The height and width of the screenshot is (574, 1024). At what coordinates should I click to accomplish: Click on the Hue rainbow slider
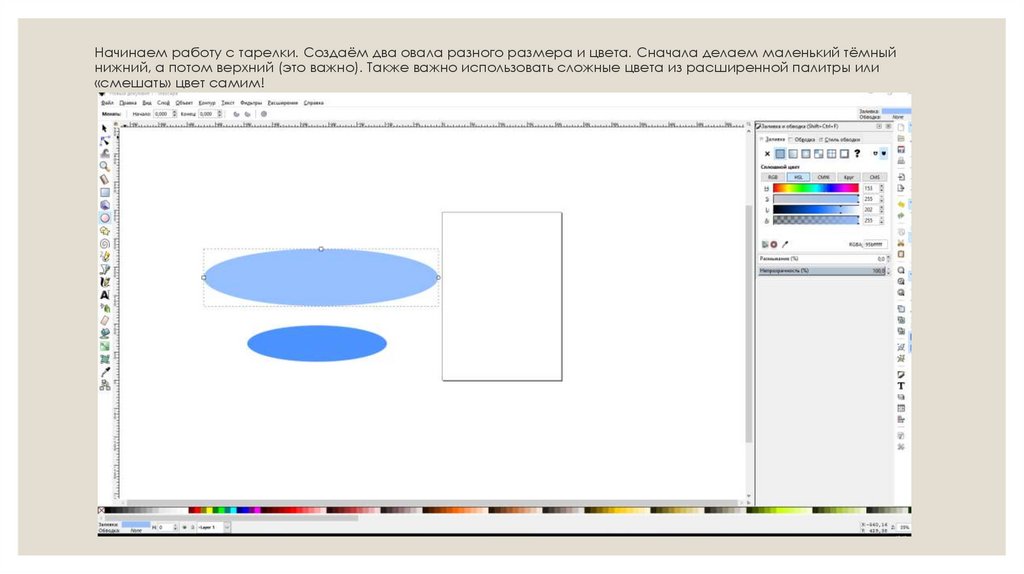815,188
